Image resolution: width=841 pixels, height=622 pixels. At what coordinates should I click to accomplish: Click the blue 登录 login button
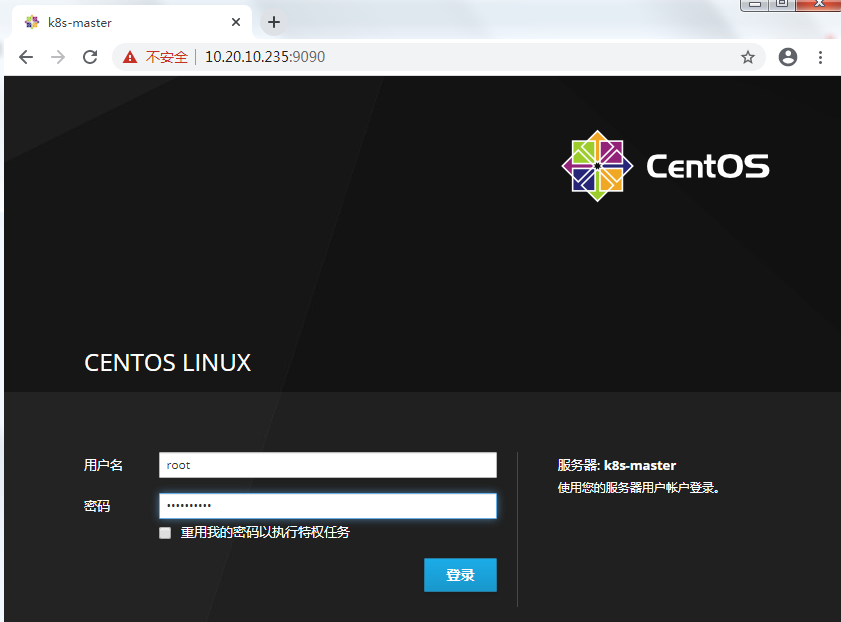pyautogui.click(x=460, y=575)
